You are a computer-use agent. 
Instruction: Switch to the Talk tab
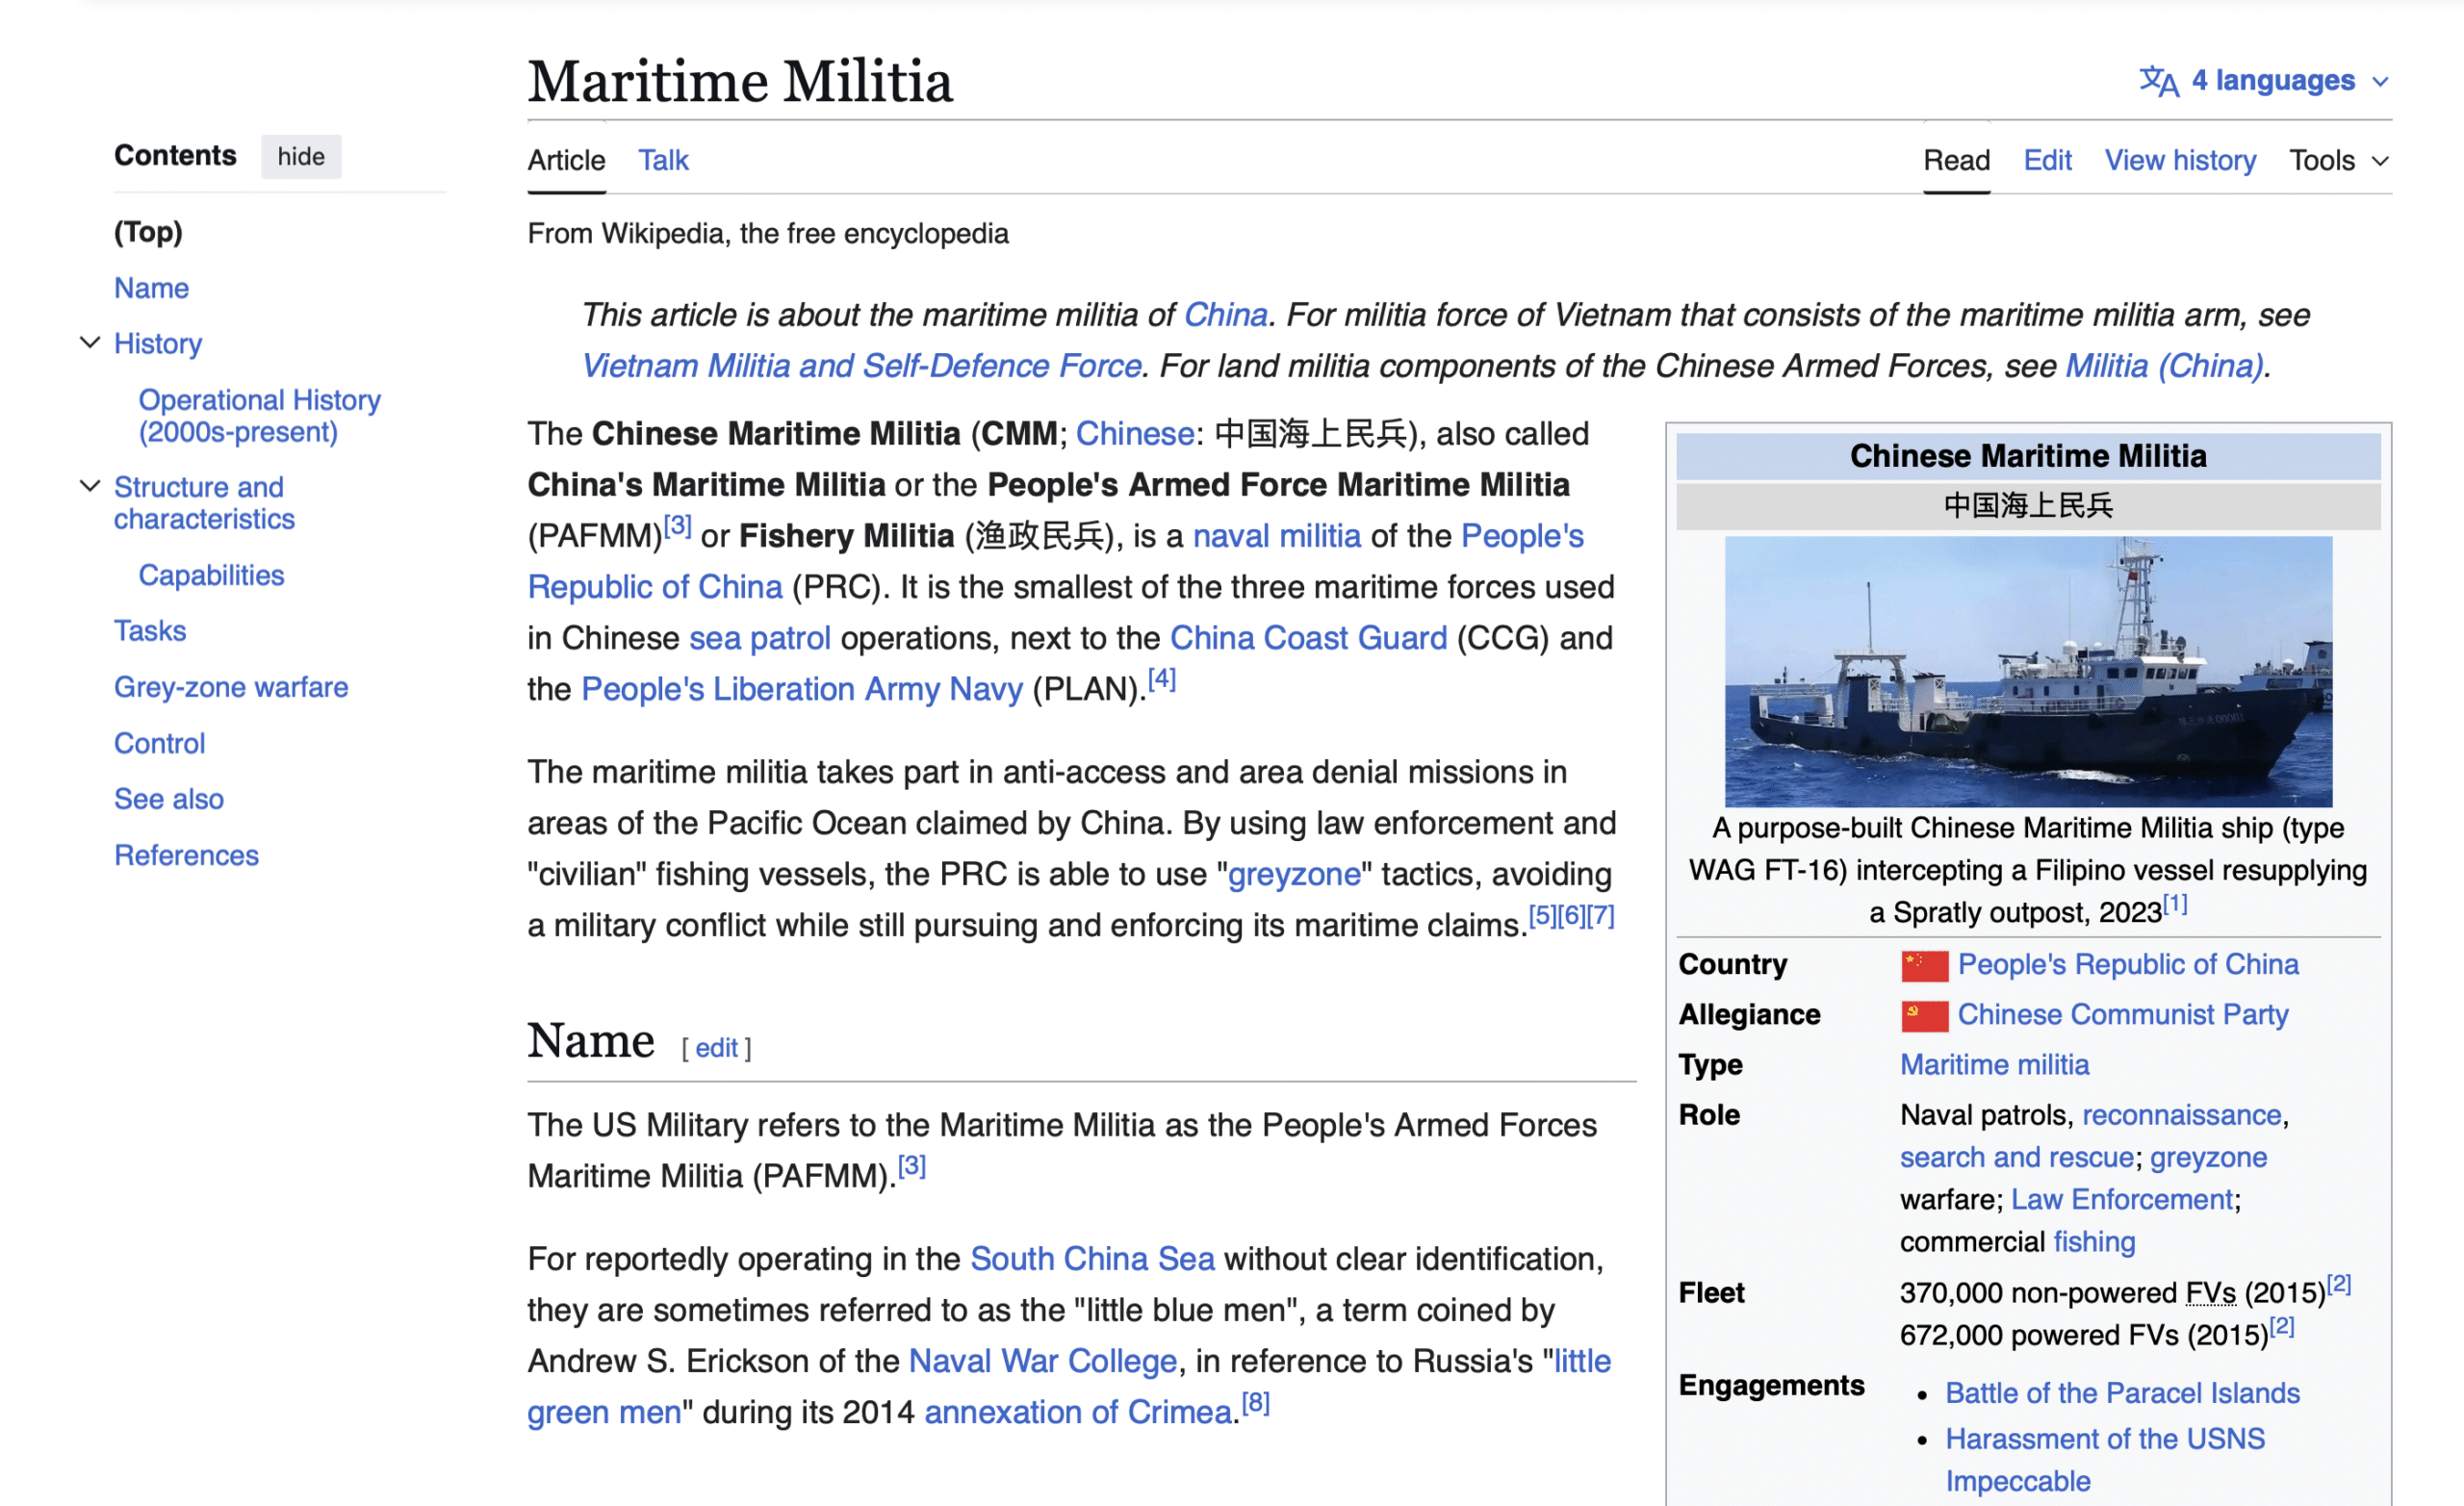(x=663, y=161)
